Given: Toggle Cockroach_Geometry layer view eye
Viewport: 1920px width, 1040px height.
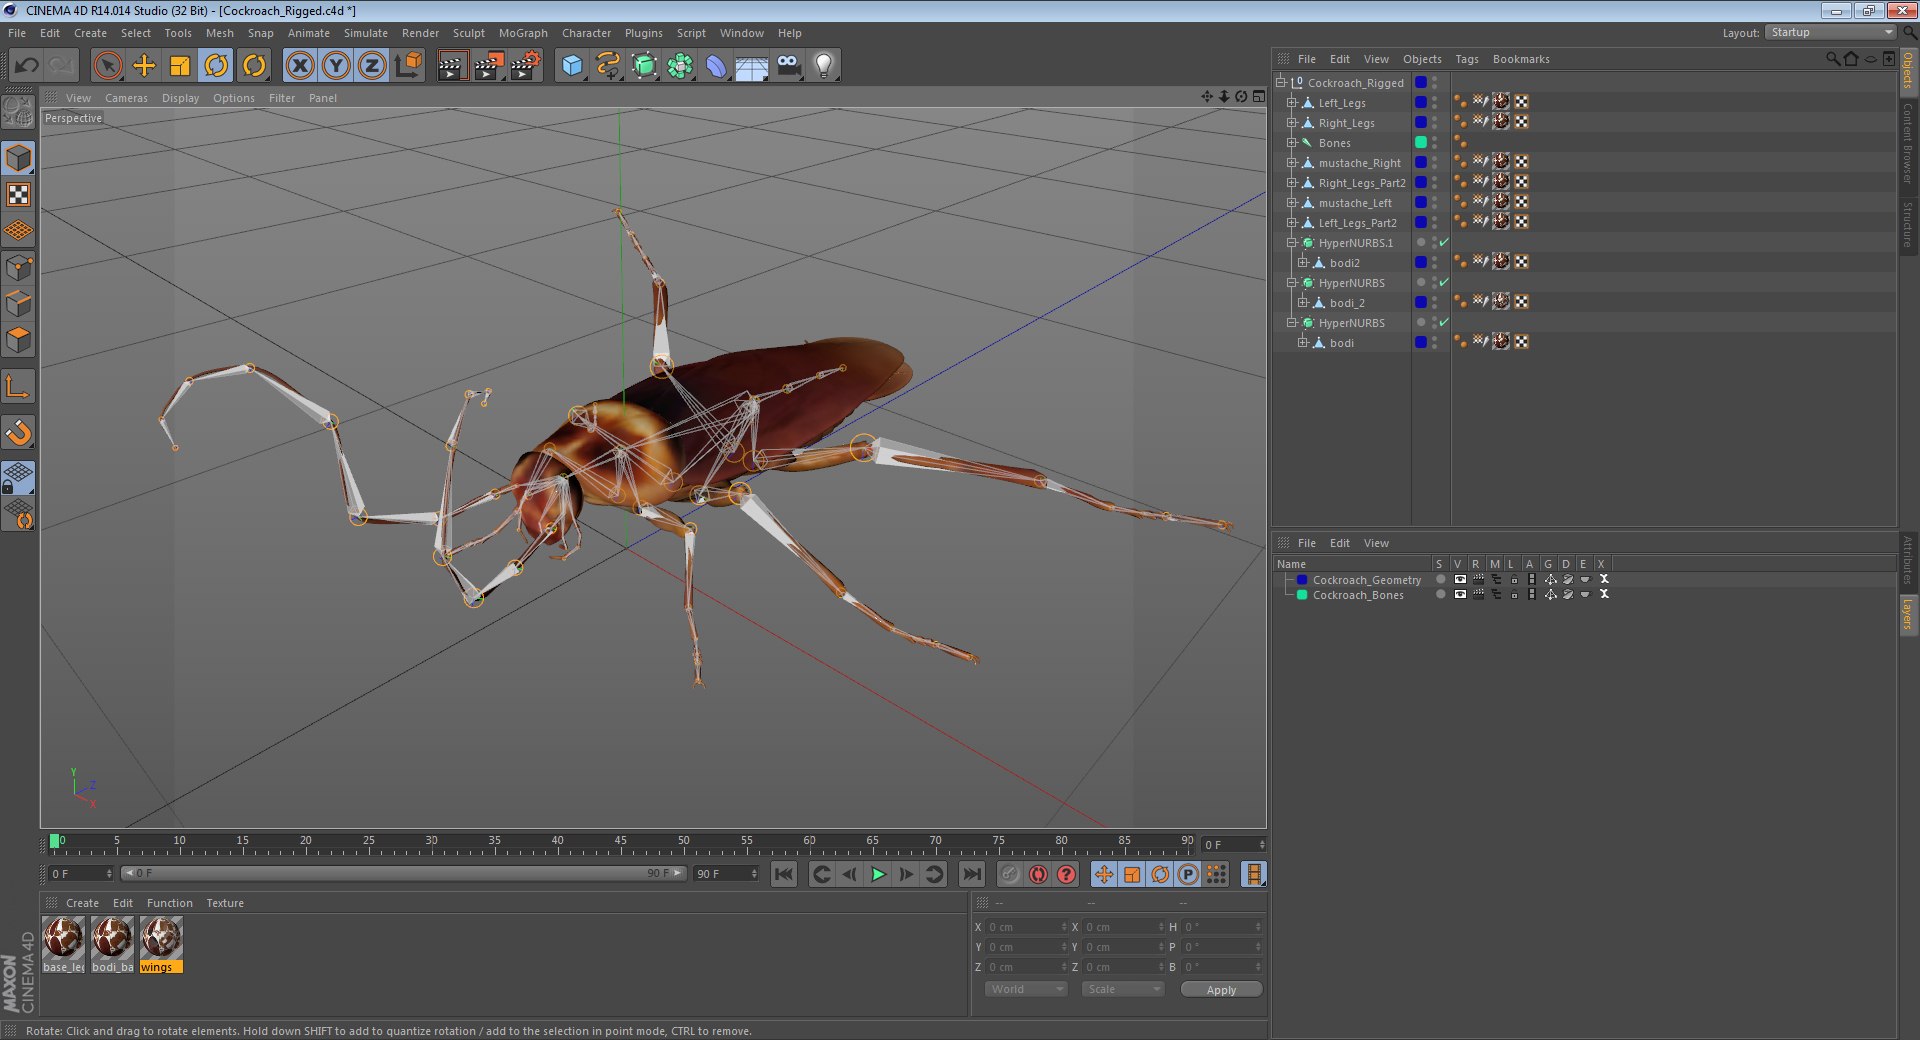Looking at the screenshot, I should [1460, 580].
